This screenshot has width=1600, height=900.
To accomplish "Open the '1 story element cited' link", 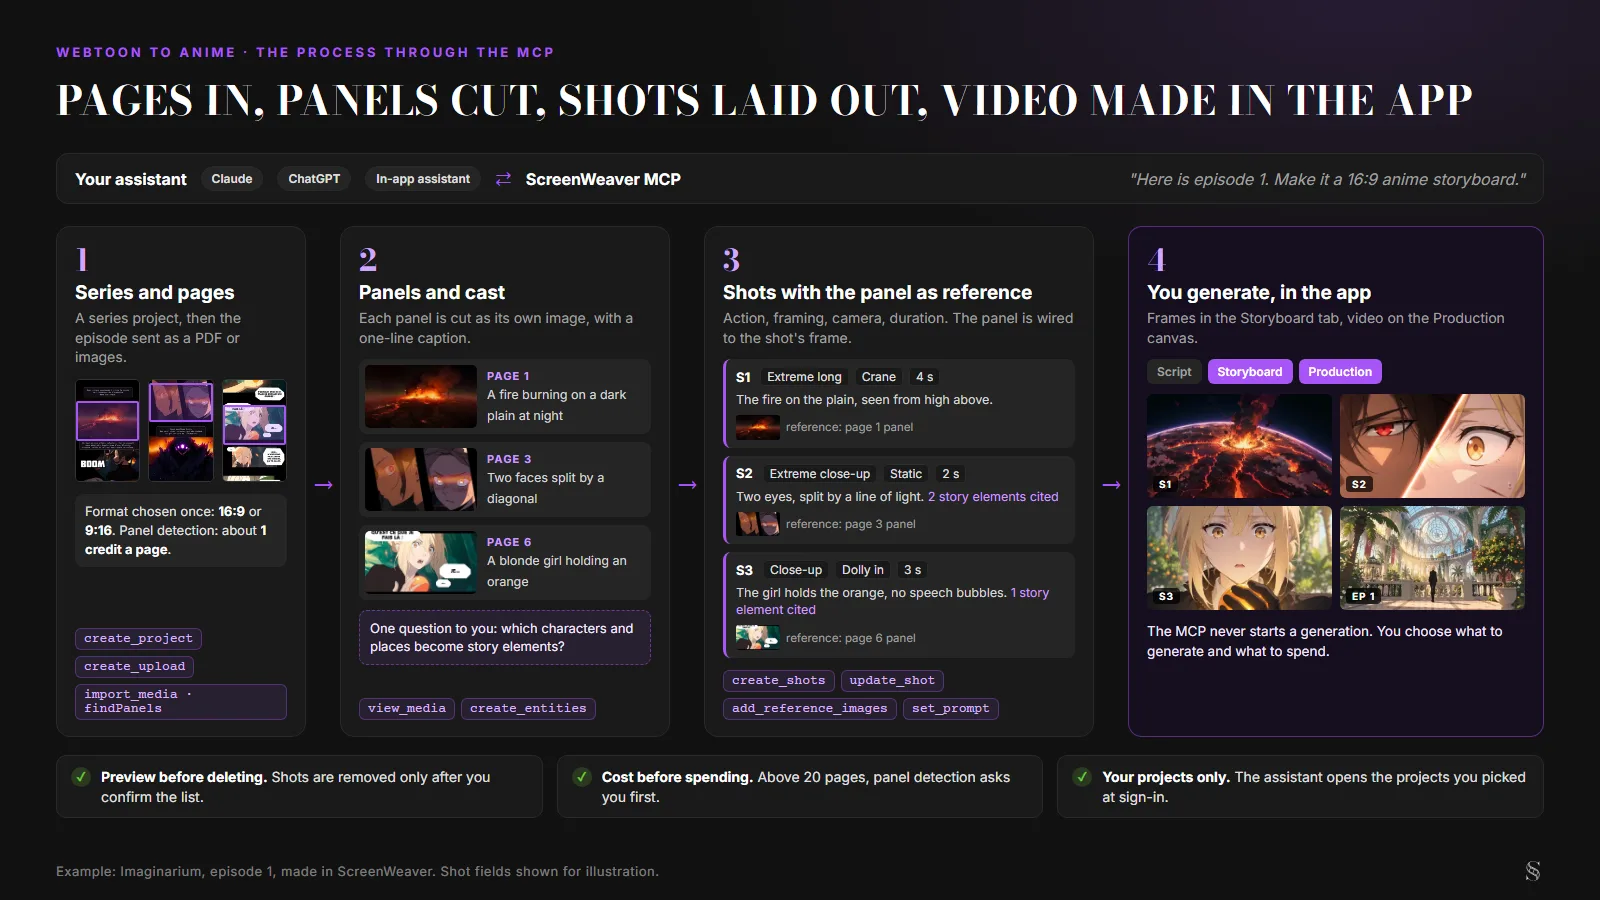I will pyautogui.click(x=892, y=601).
